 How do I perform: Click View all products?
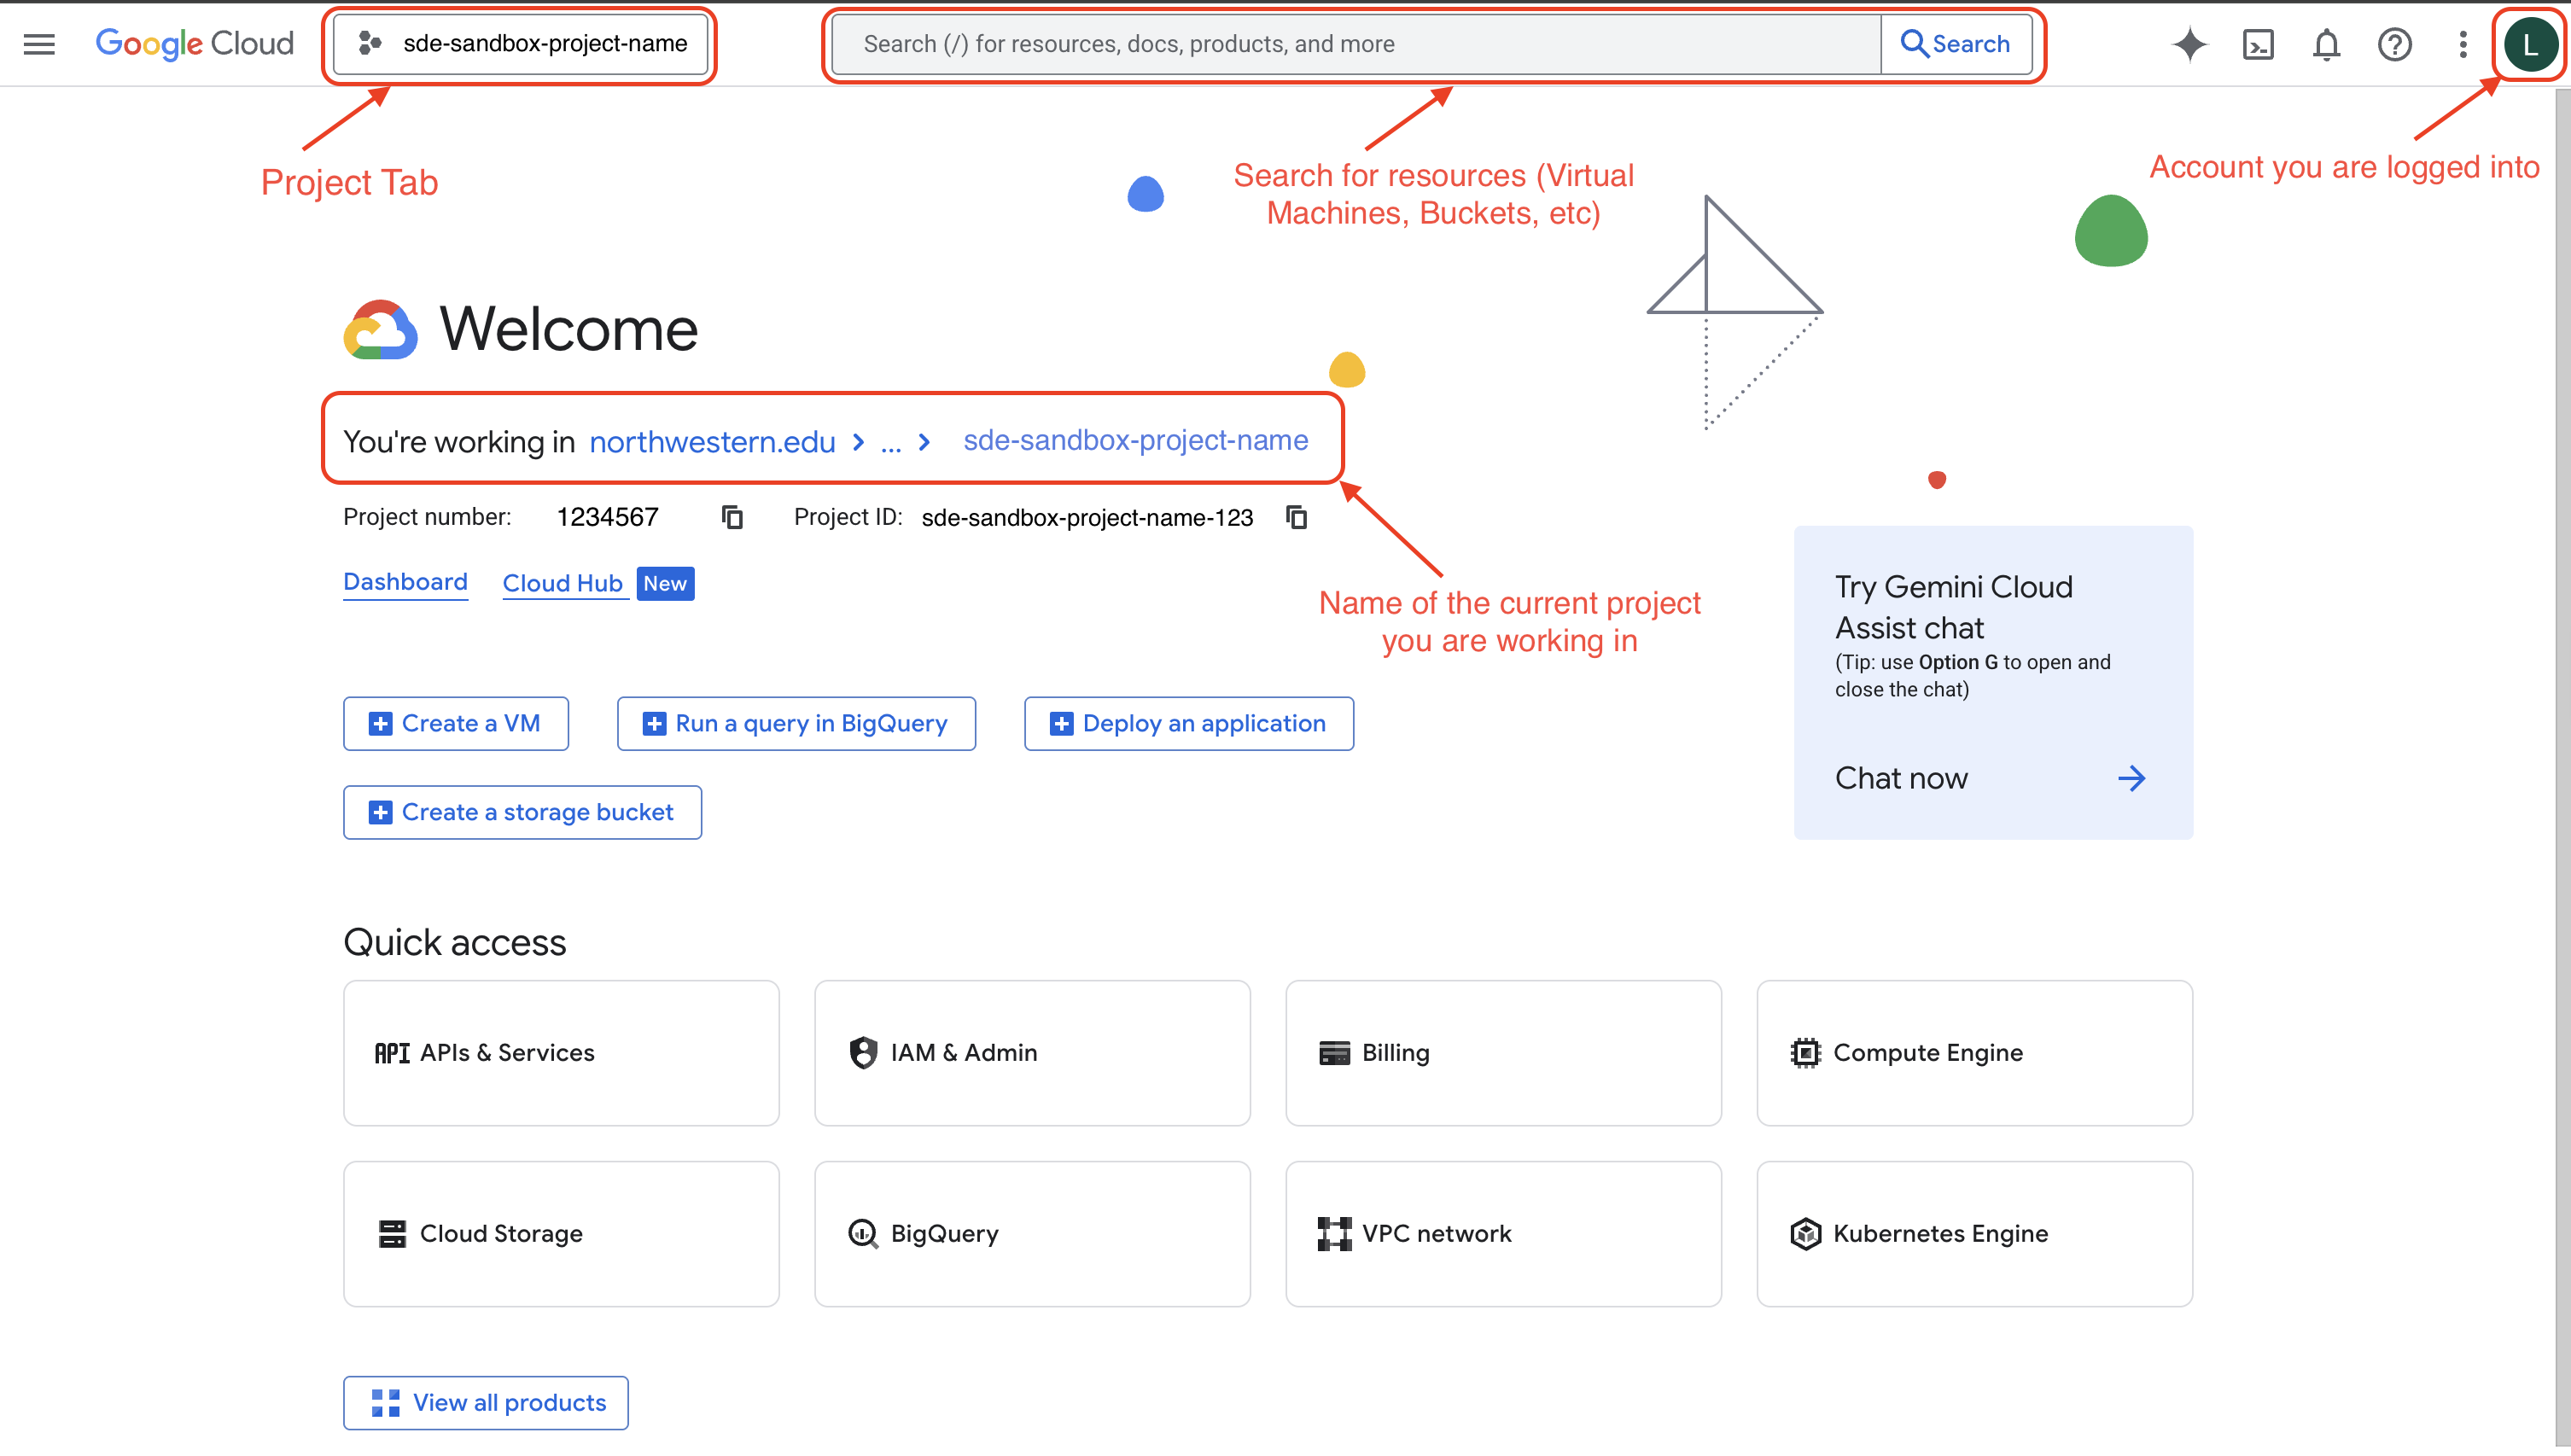coord(486,1402)
